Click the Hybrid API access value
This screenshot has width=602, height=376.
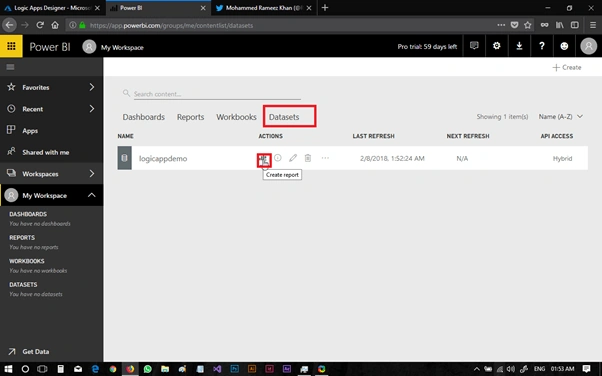tap(562, 158)
